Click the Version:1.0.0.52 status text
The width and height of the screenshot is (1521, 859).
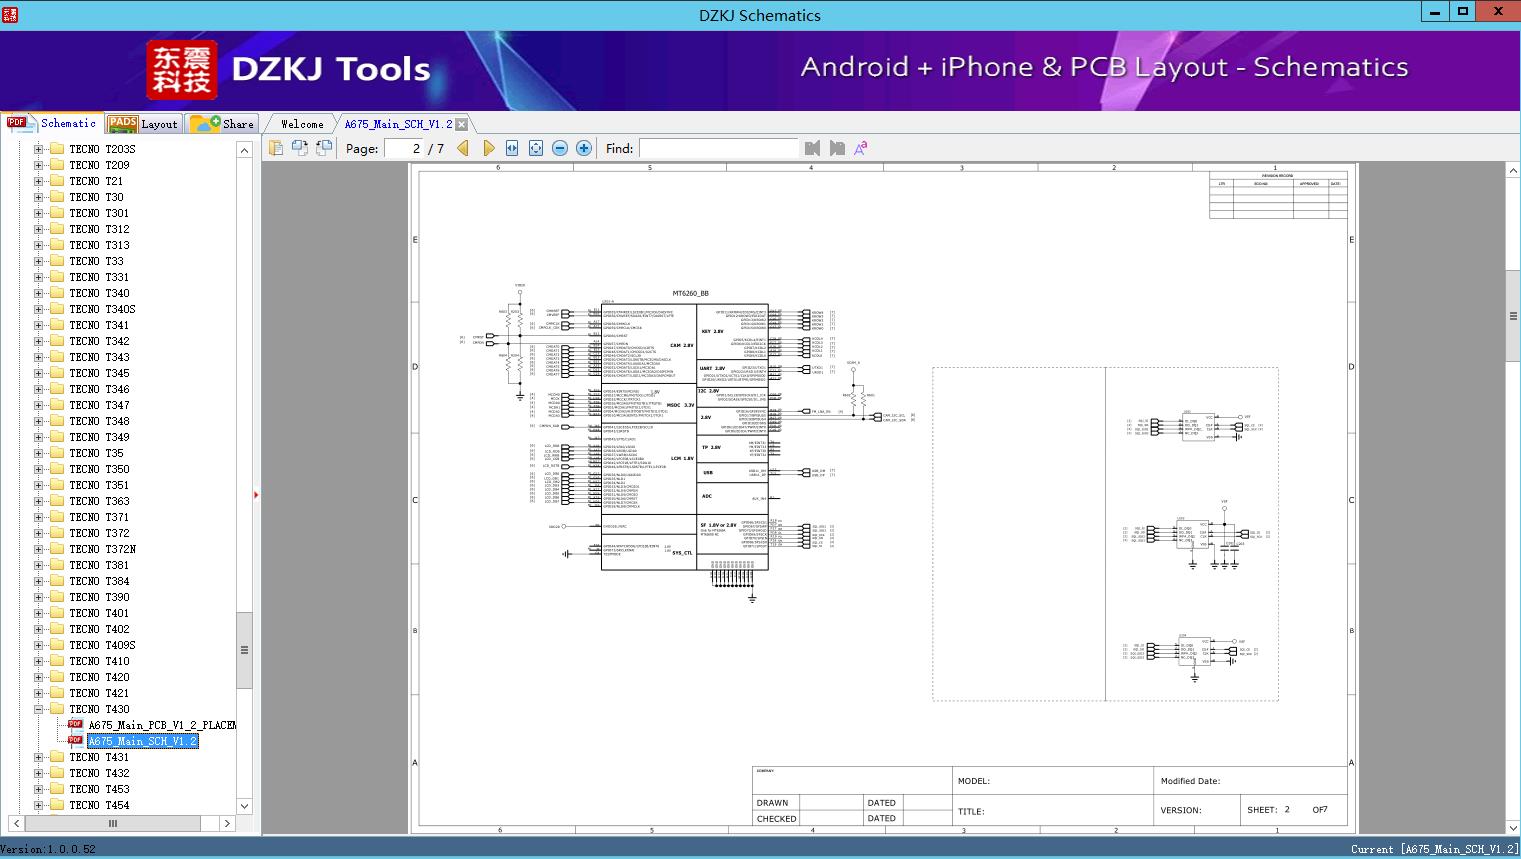48,849
